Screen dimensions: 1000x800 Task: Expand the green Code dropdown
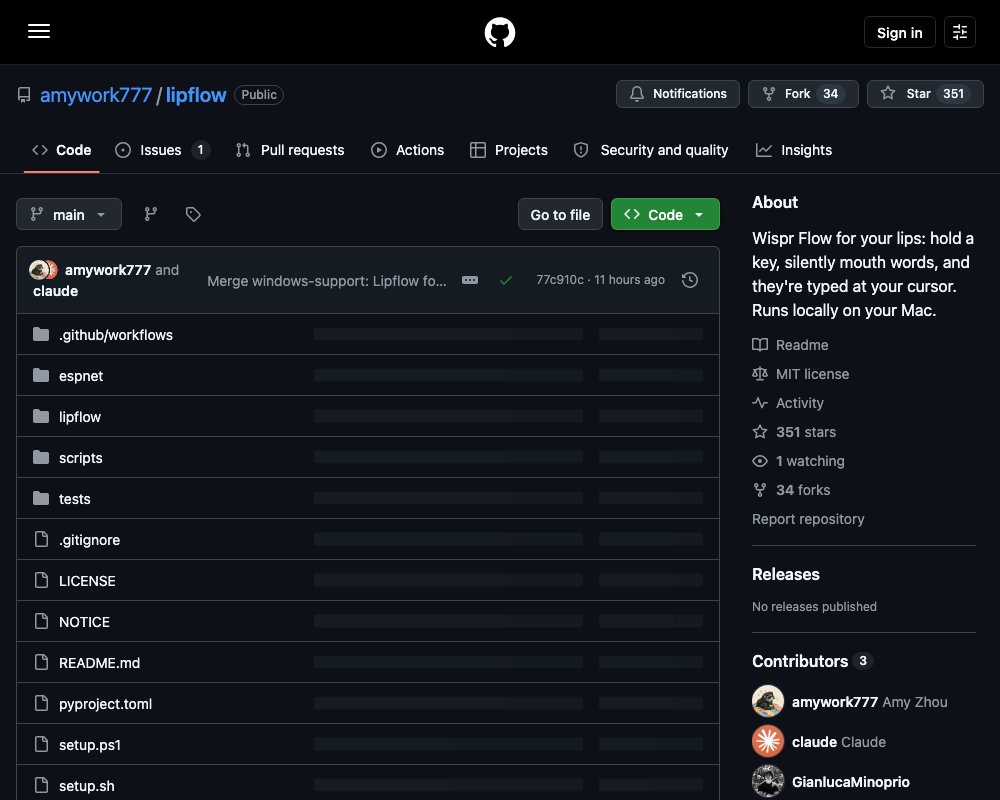pyautogui.click(x=665, y=214)
